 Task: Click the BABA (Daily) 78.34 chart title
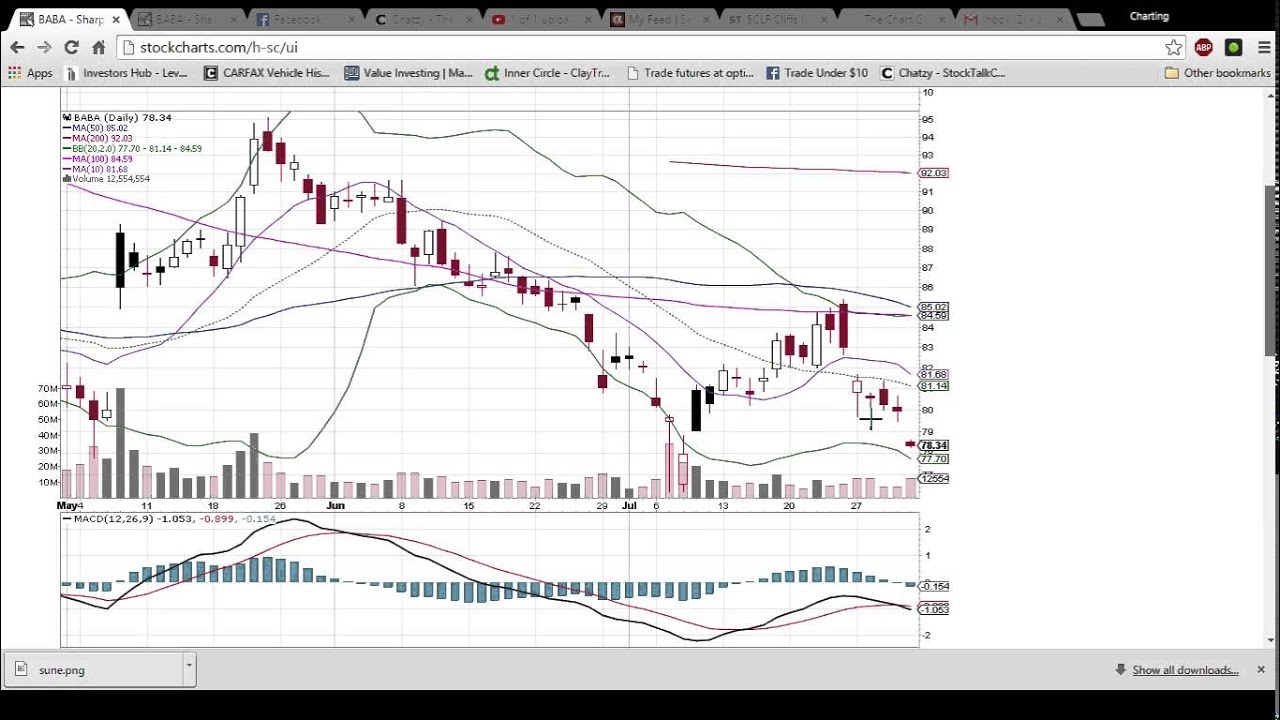[x=117, y=118]
